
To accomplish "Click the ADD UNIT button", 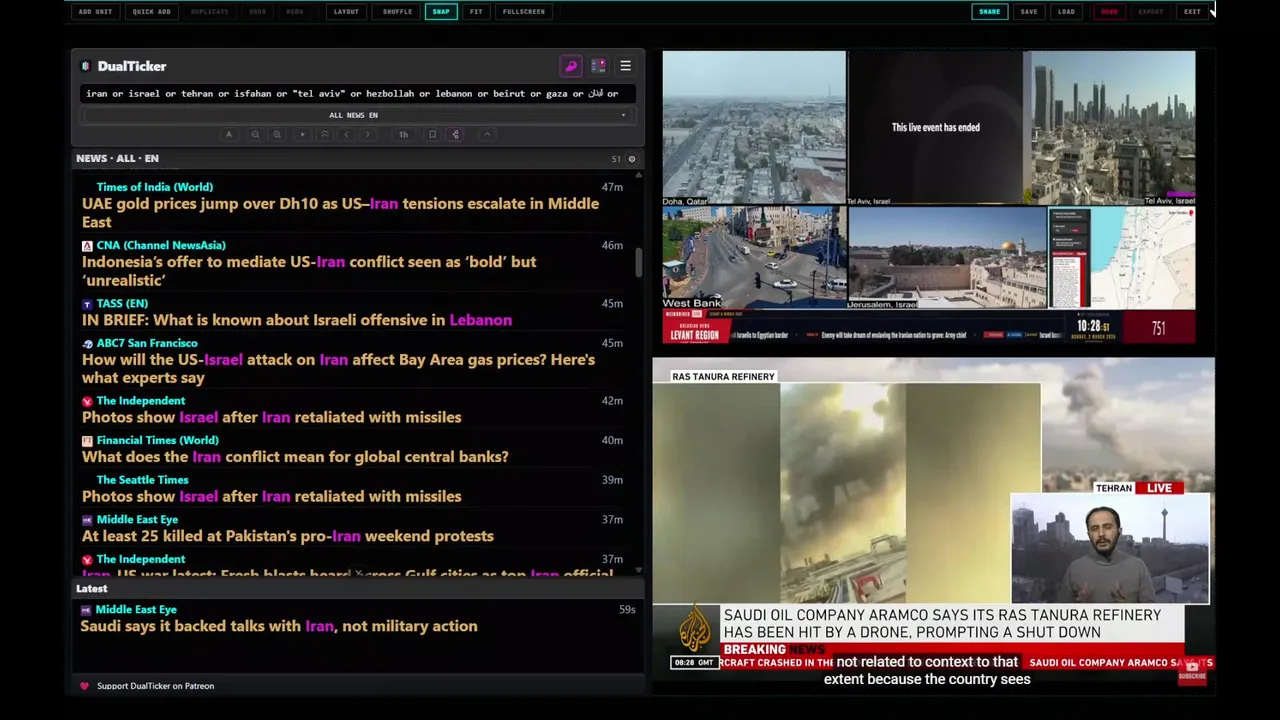I will [95, 12].
